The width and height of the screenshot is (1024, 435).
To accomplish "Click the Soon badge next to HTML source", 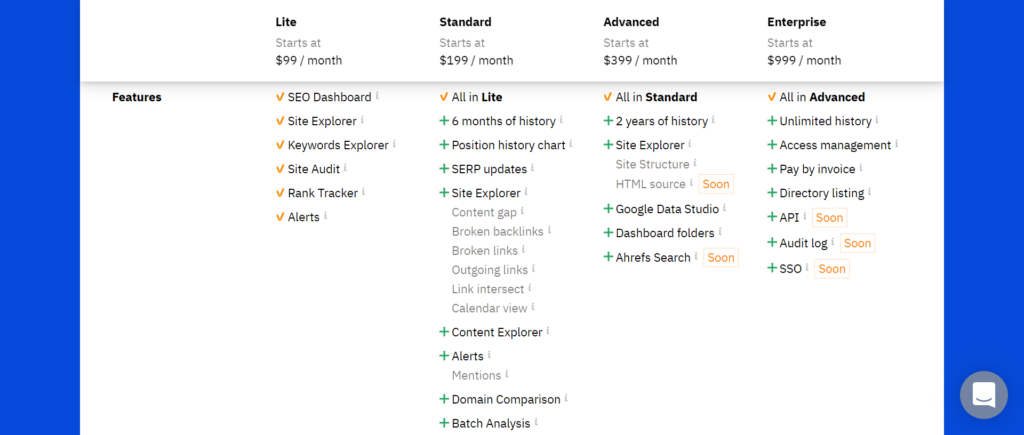I will tap(716, 184).
